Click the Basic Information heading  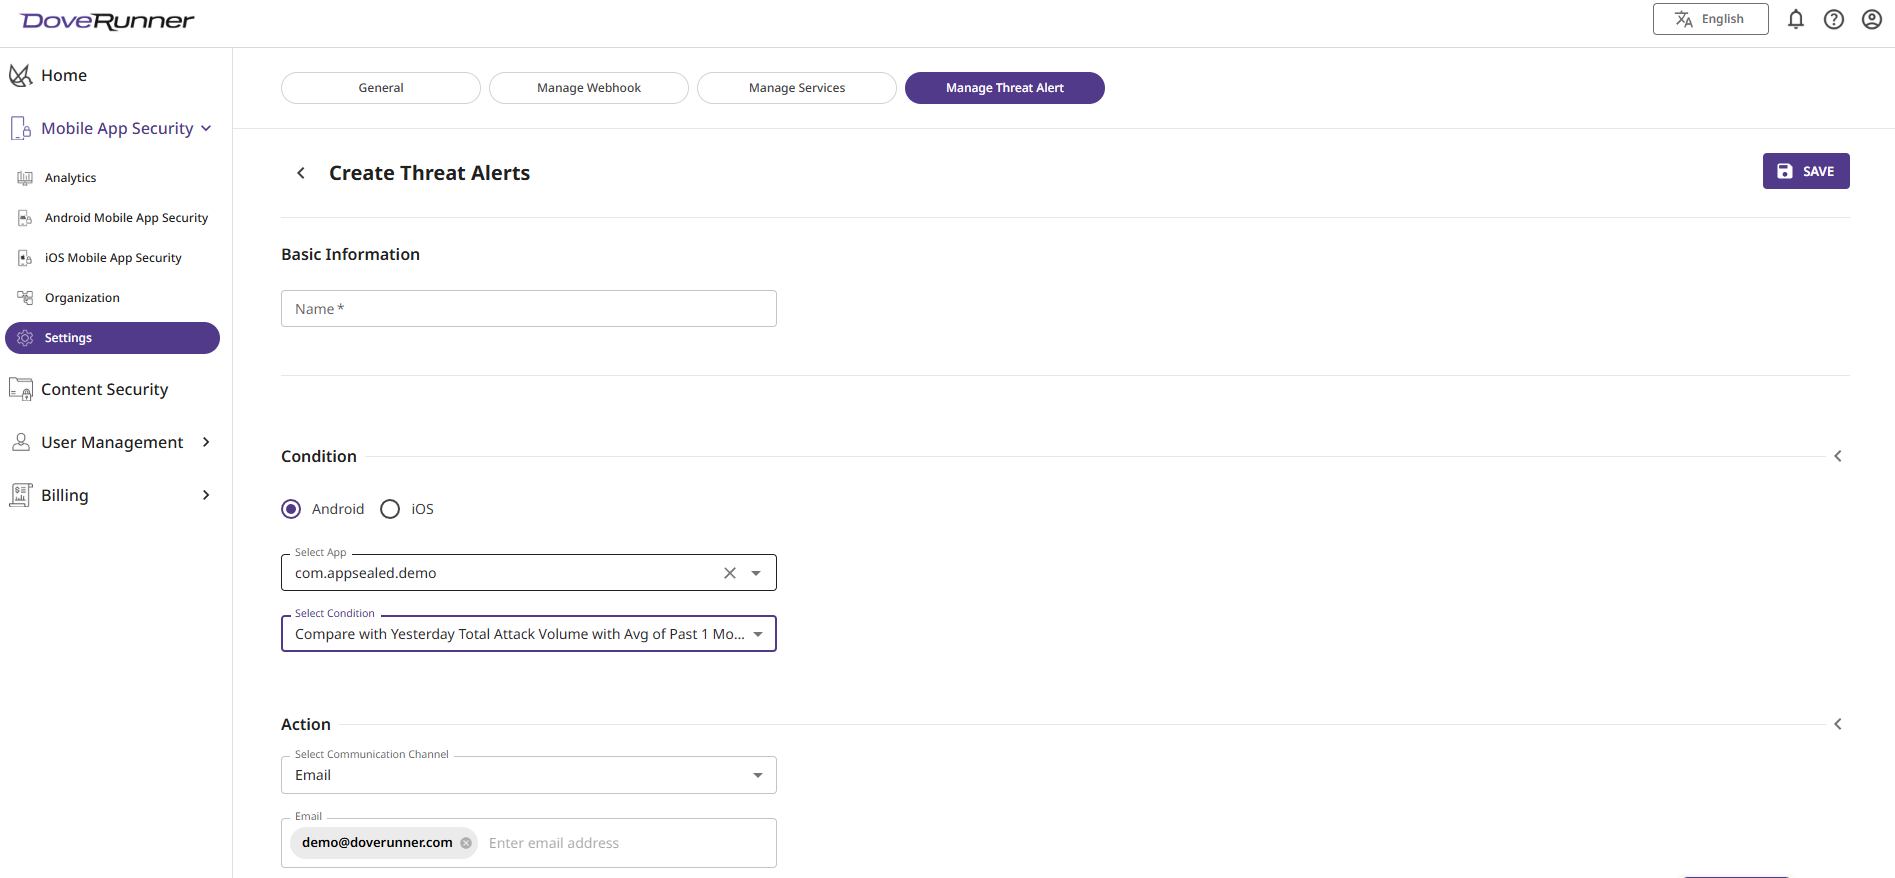[x=351, y=254]
